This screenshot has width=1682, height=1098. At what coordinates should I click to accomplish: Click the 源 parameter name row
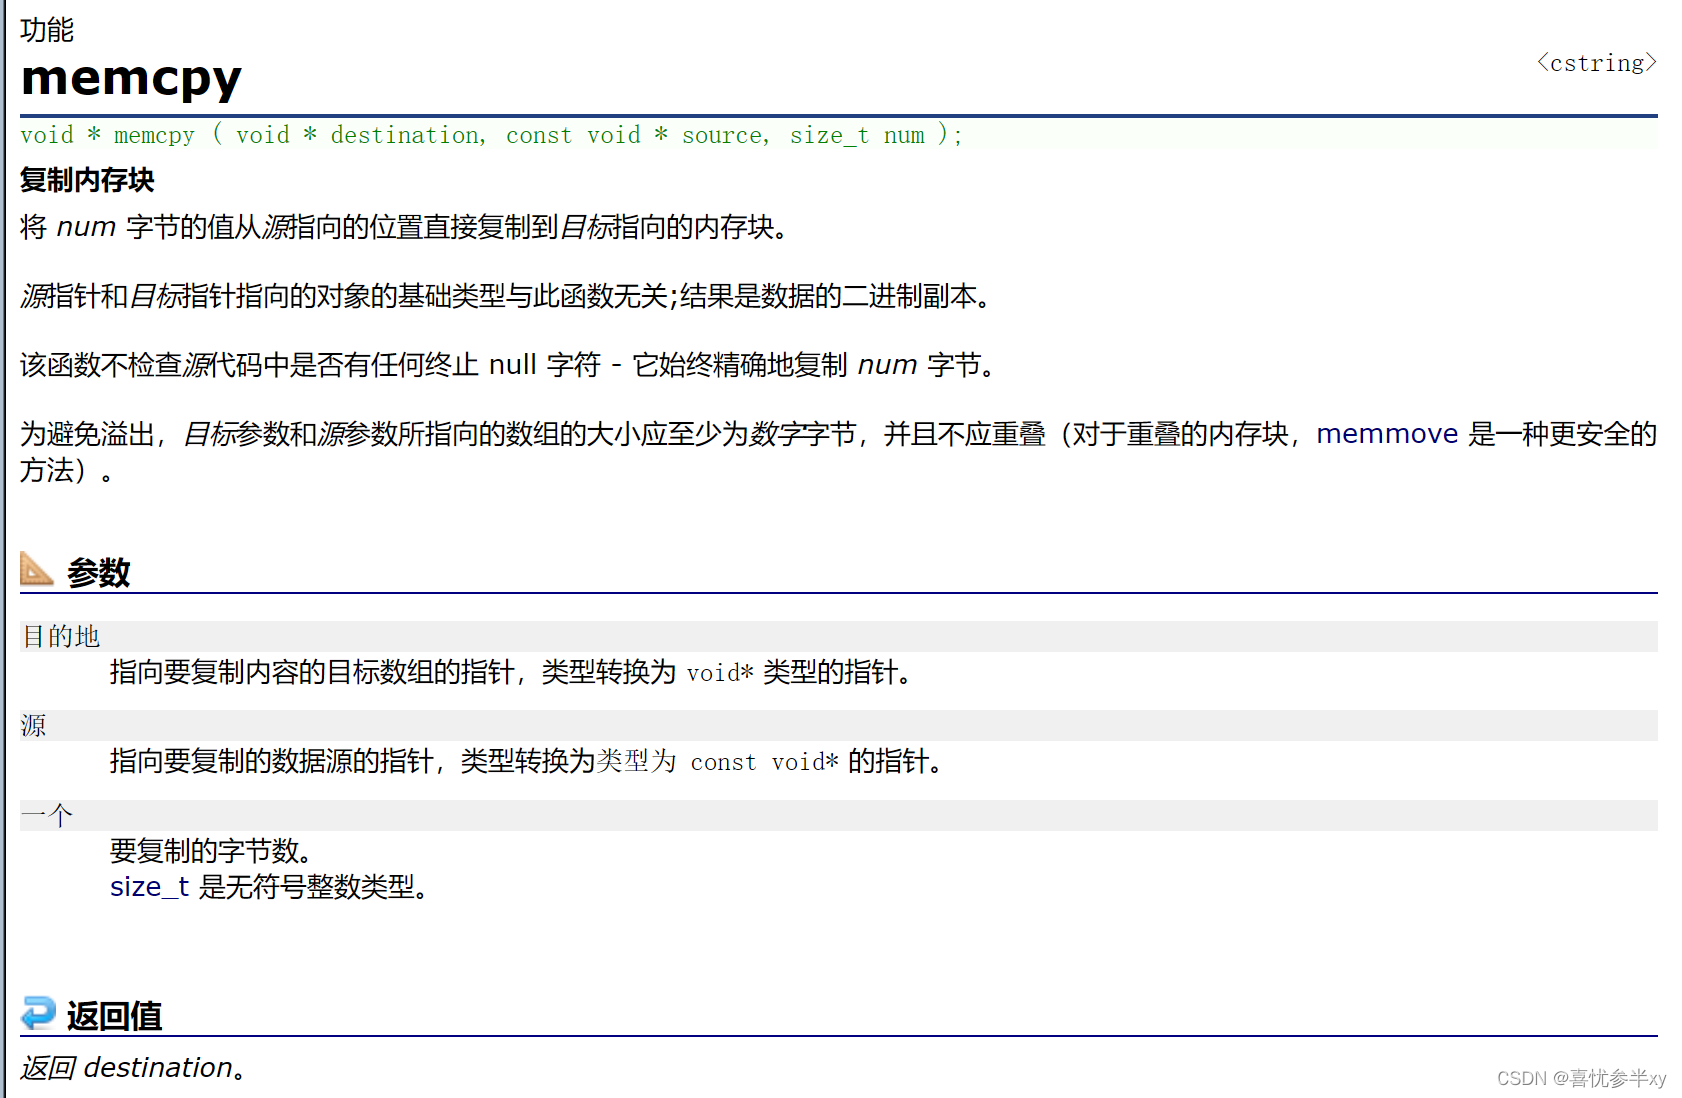click(x=838, y=725)
